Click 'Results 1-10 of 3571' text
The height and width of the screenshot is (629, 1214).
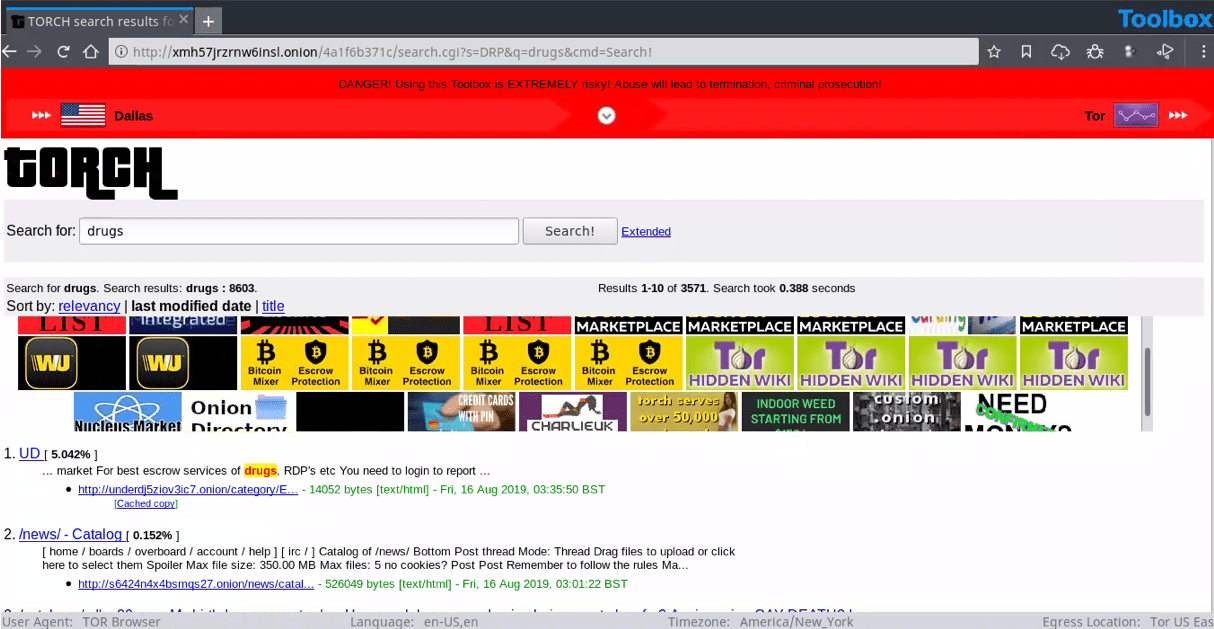point(651,288)
